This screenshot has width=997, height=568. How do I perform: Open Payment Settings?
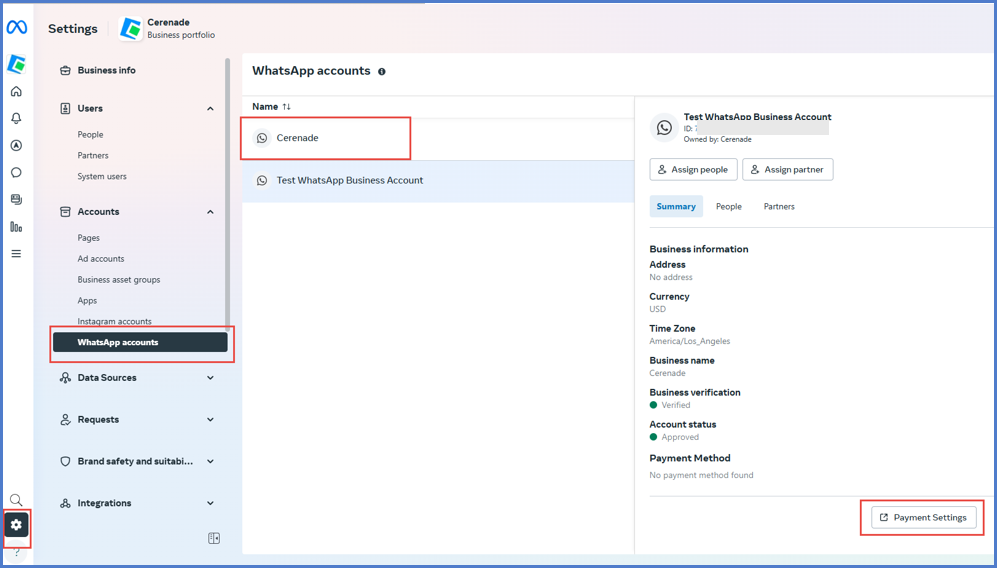point(923,518)
